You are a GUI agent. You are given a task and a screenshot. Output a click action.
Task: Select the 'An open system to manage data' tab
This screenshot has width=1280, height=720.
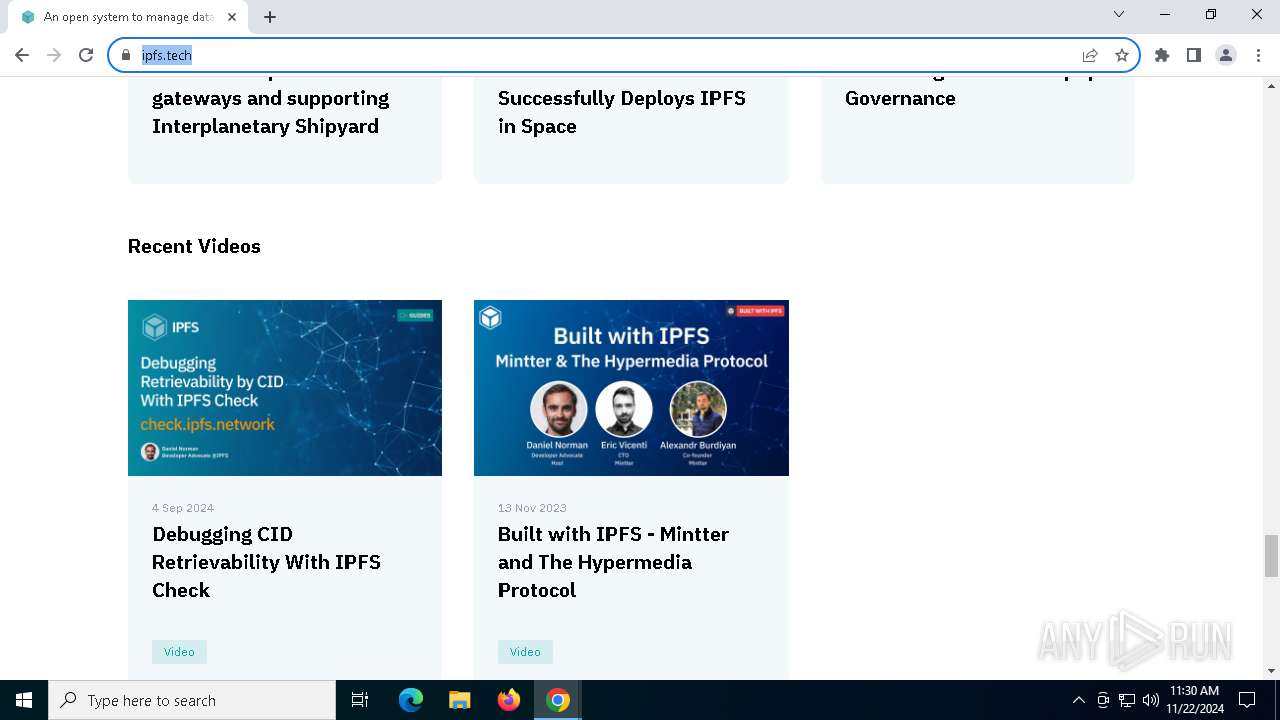tap(128, 17)
